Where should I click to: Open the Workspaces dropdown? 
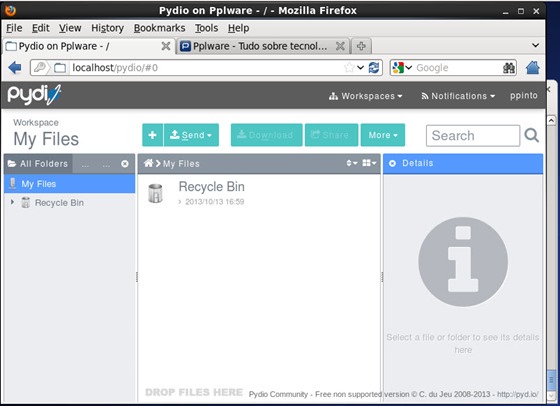pos(366,96)
